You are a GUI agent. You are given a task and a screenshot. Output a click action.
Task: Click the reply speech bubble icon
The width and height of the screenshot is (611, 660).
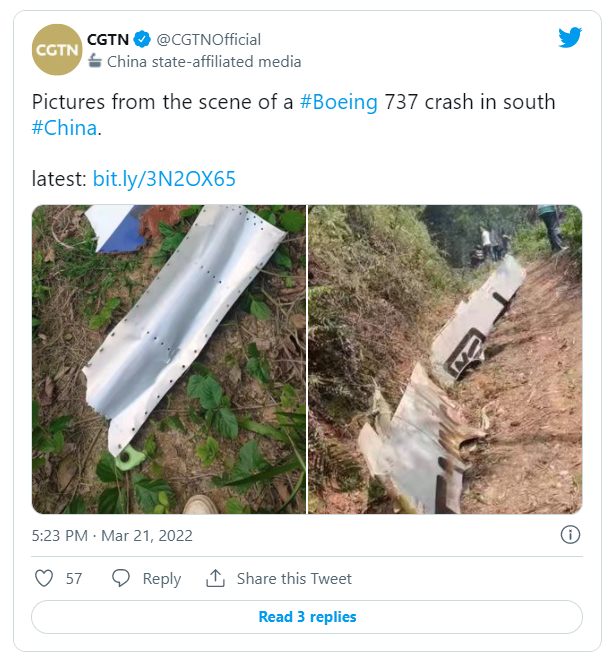click(x=121, y=578)
